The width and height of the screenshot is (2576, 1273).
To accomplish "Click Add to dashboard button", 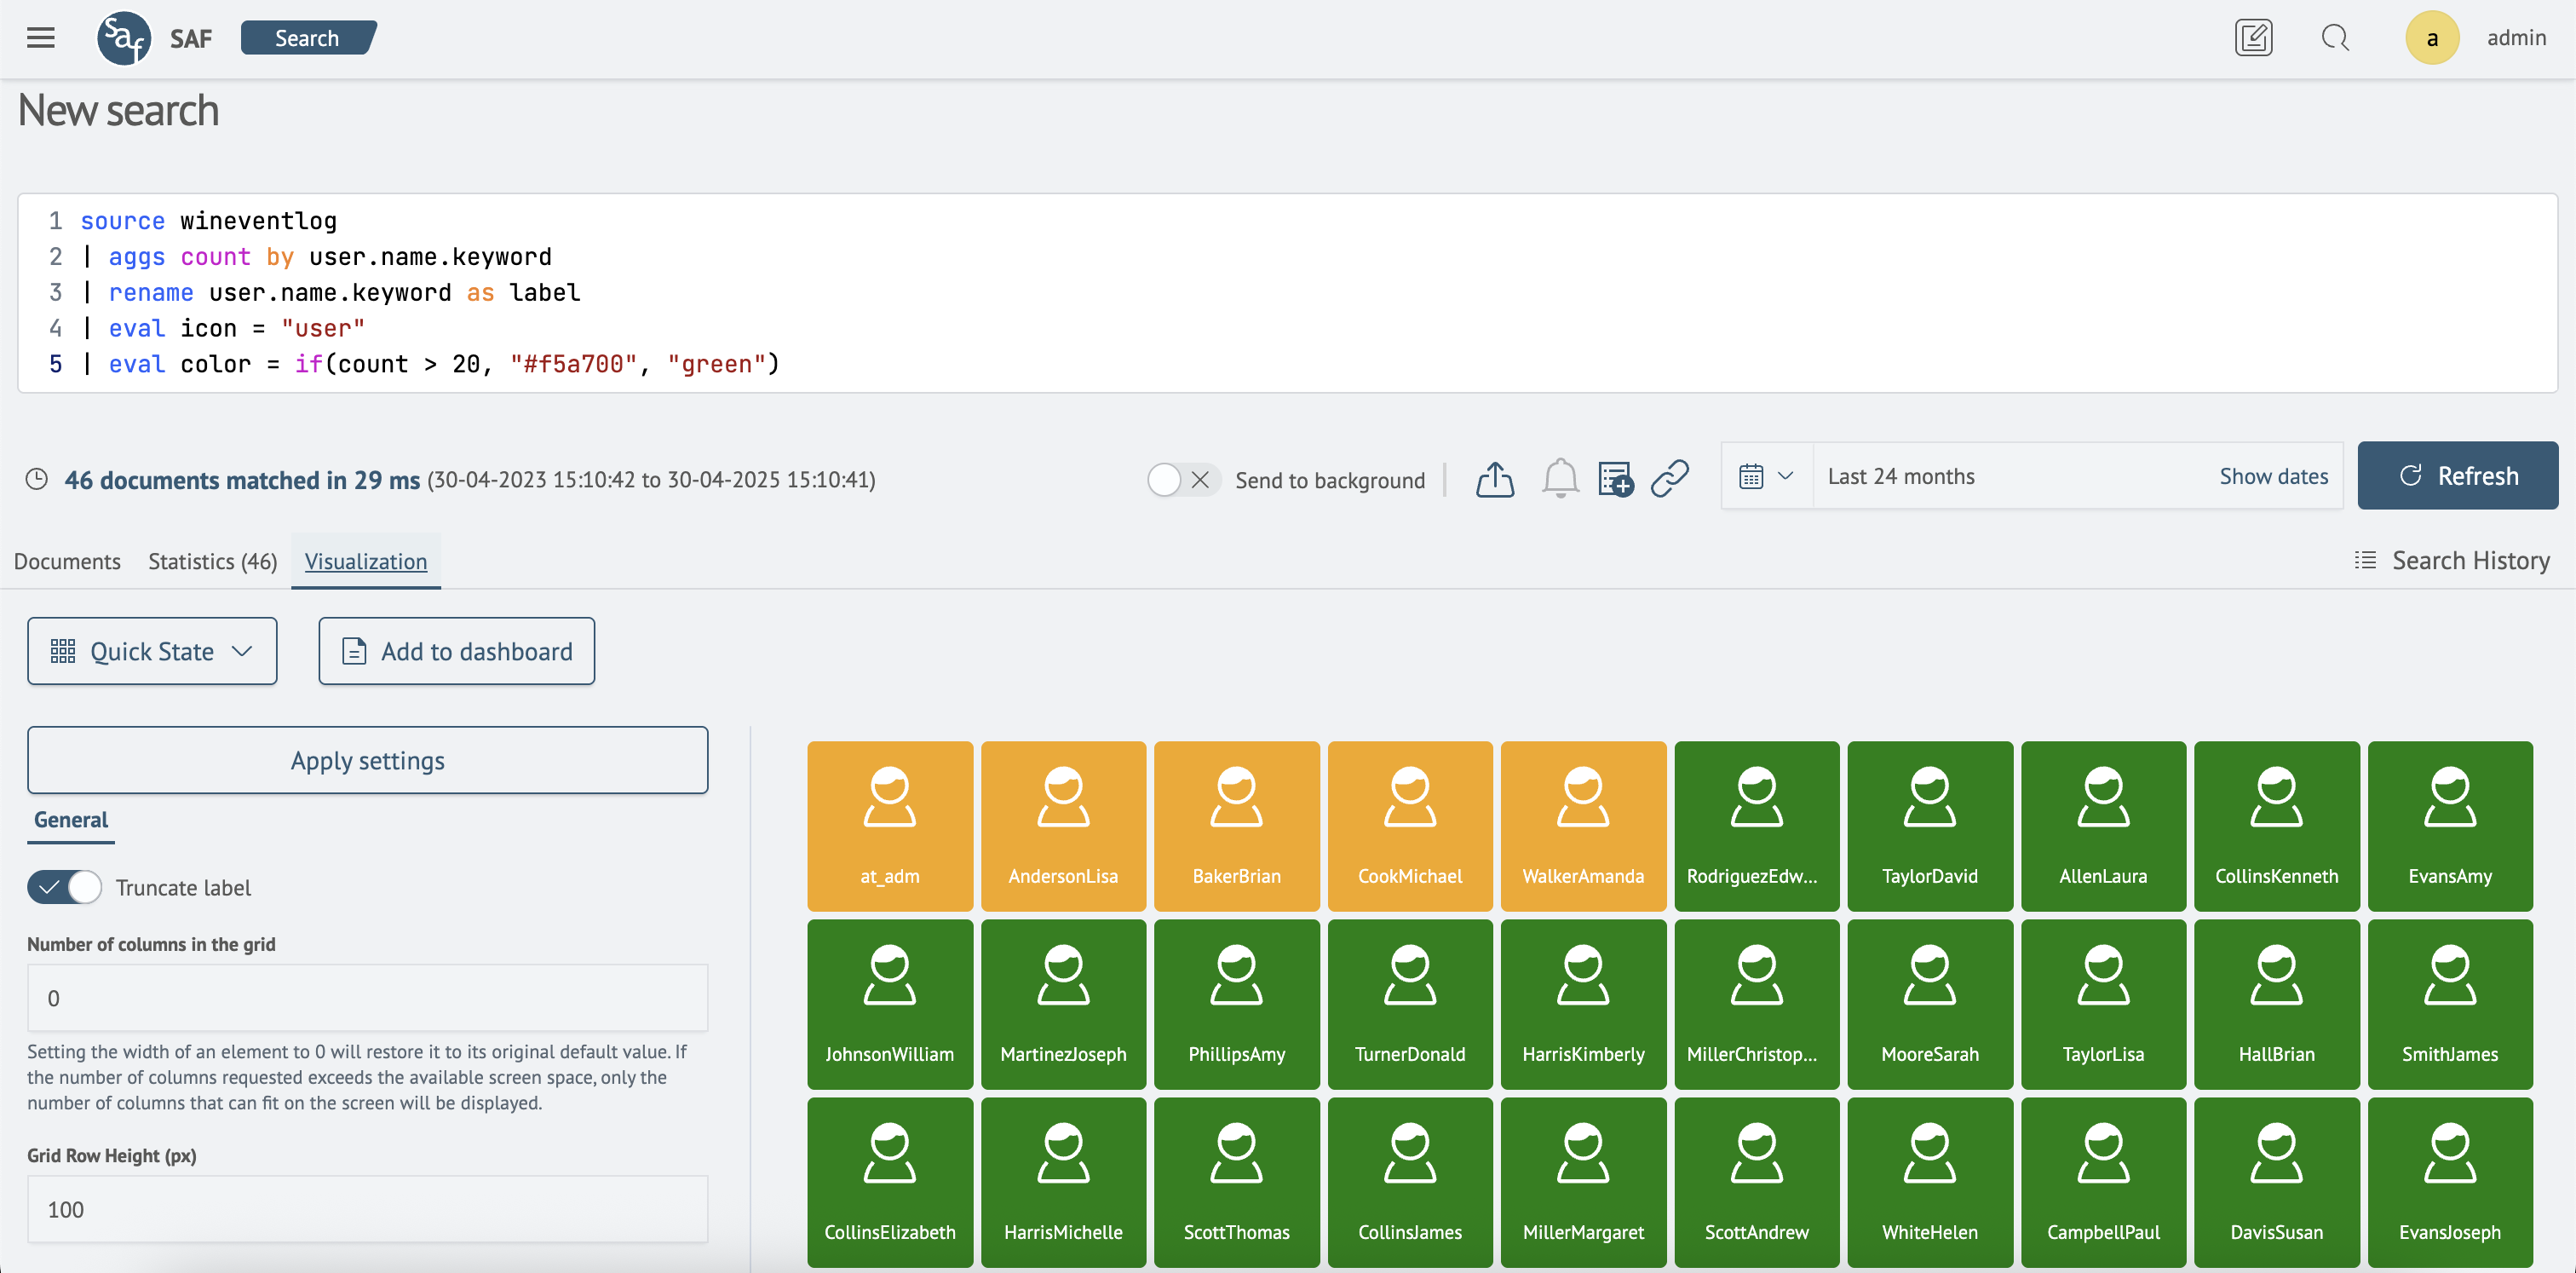I will coord(456,651).
